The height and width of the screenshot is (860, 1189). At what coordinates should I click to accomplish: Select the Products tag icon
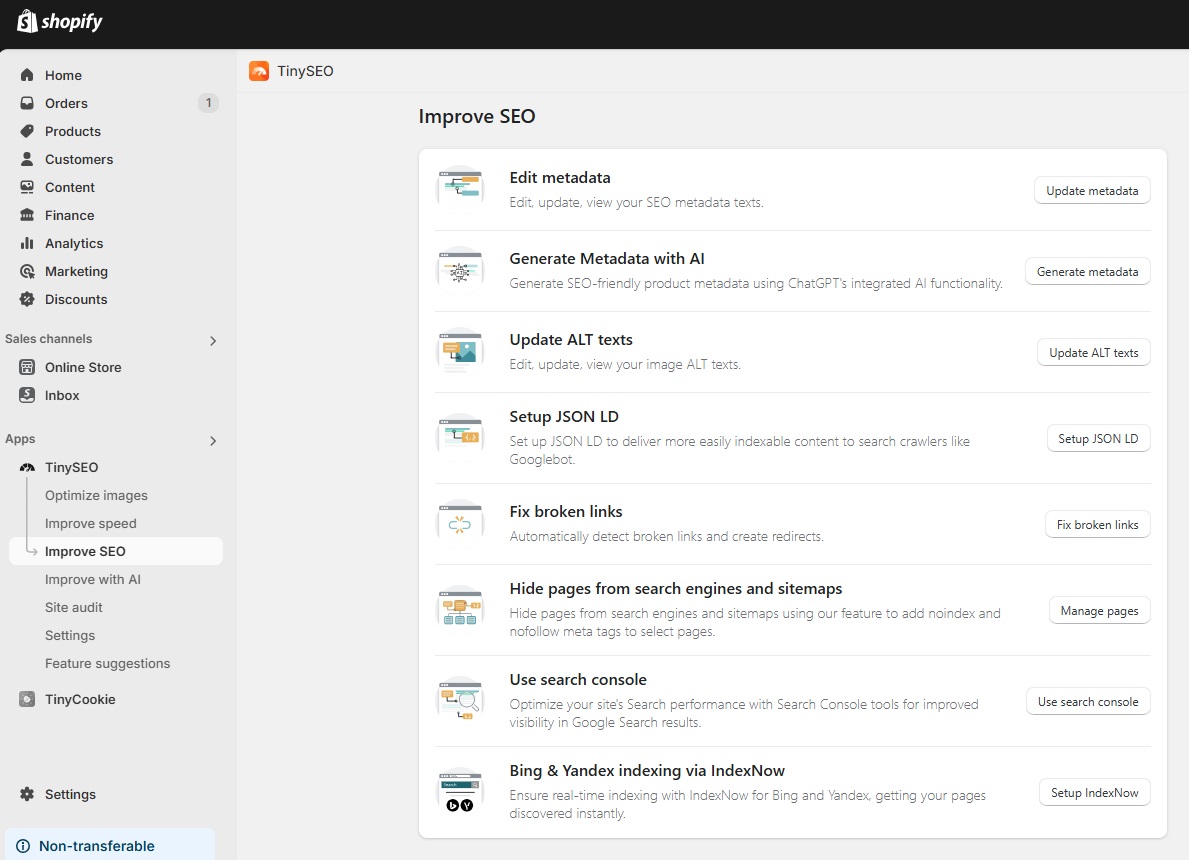click(x=27, y=131)
